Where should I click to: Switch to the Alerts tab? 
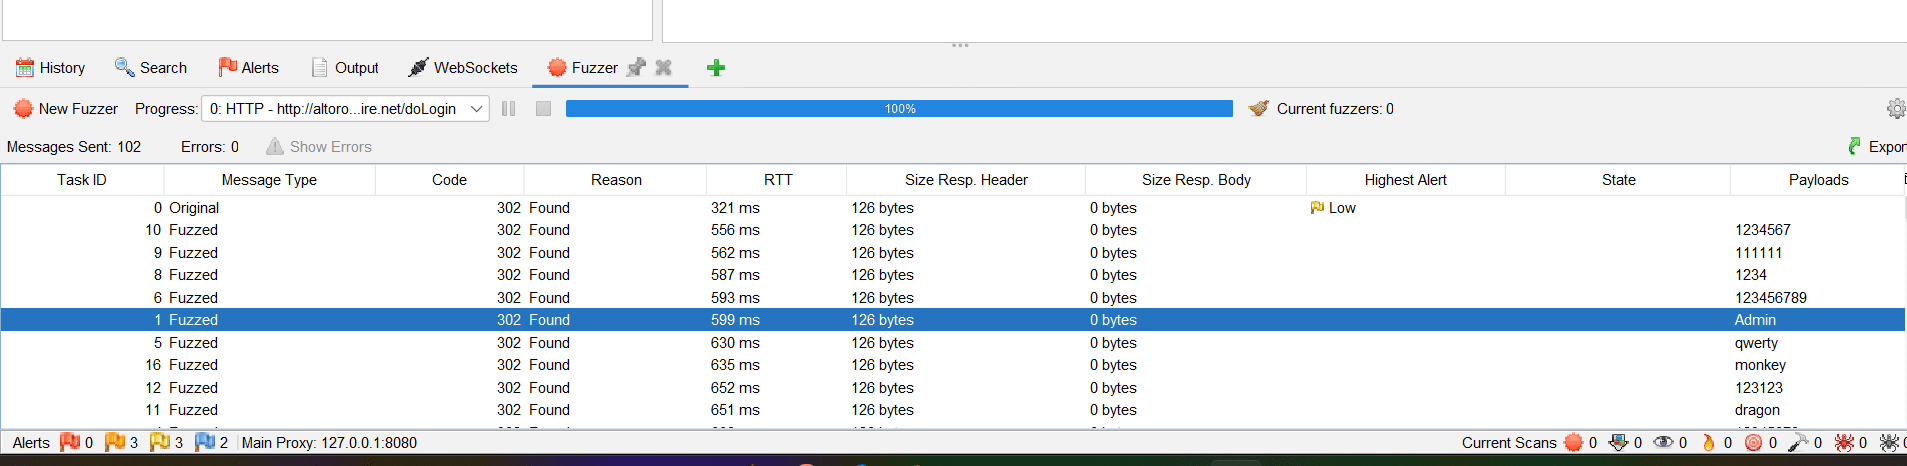[x=249, y=68]
